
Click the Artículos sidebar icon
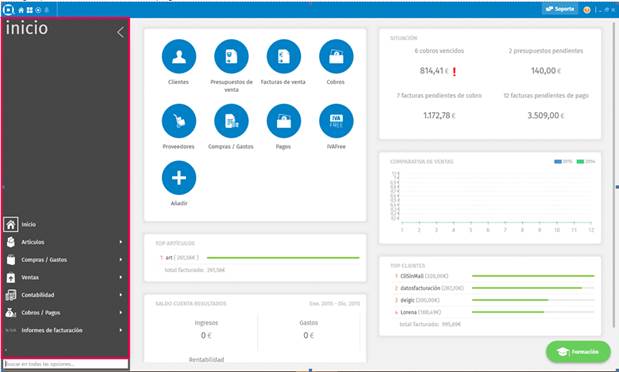click(11, 242)
